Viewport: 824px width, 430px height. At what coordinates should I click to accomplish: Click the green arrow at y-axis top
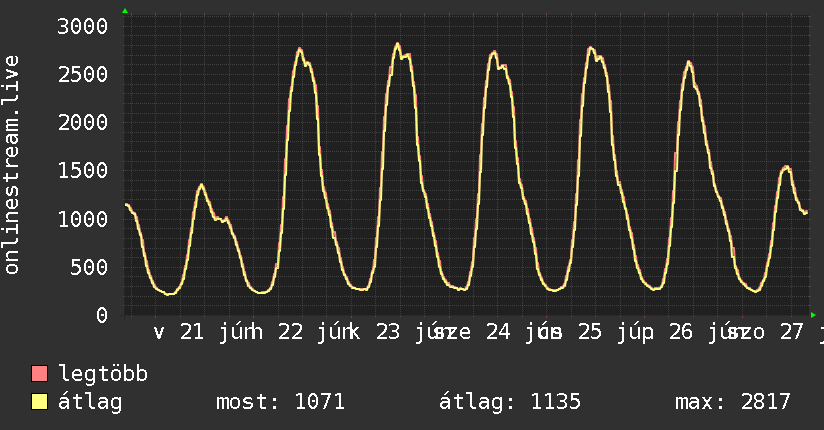(x=125, y=11)
